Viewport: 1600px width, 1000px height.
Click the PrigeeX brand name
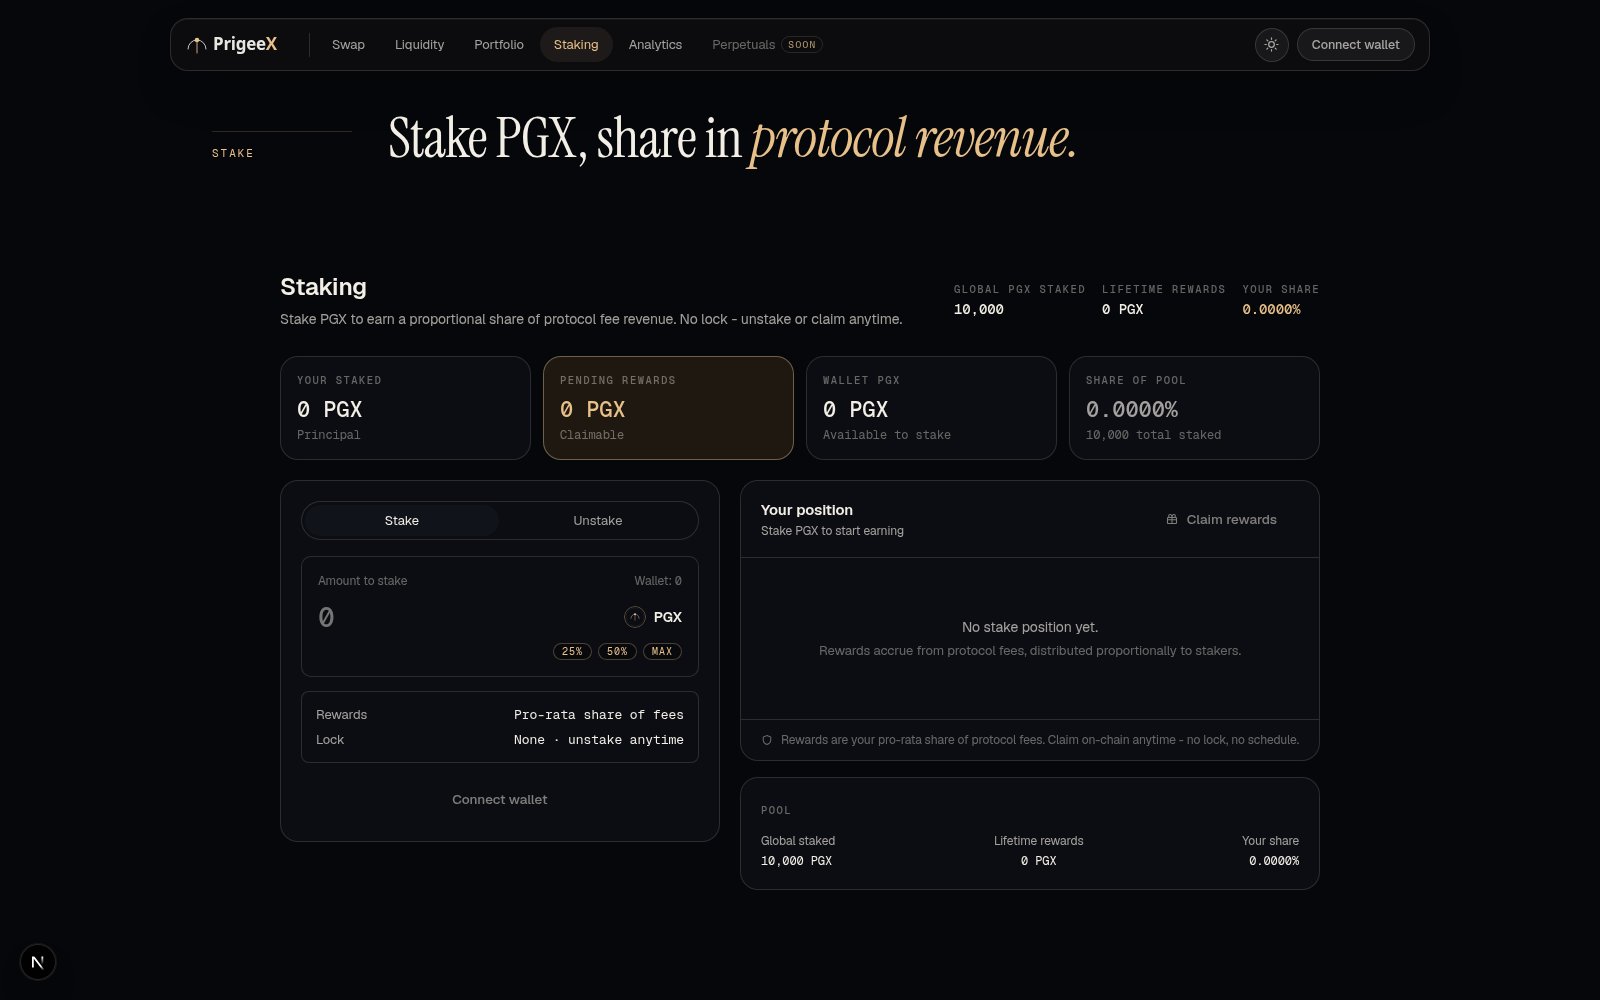point(245,44)
